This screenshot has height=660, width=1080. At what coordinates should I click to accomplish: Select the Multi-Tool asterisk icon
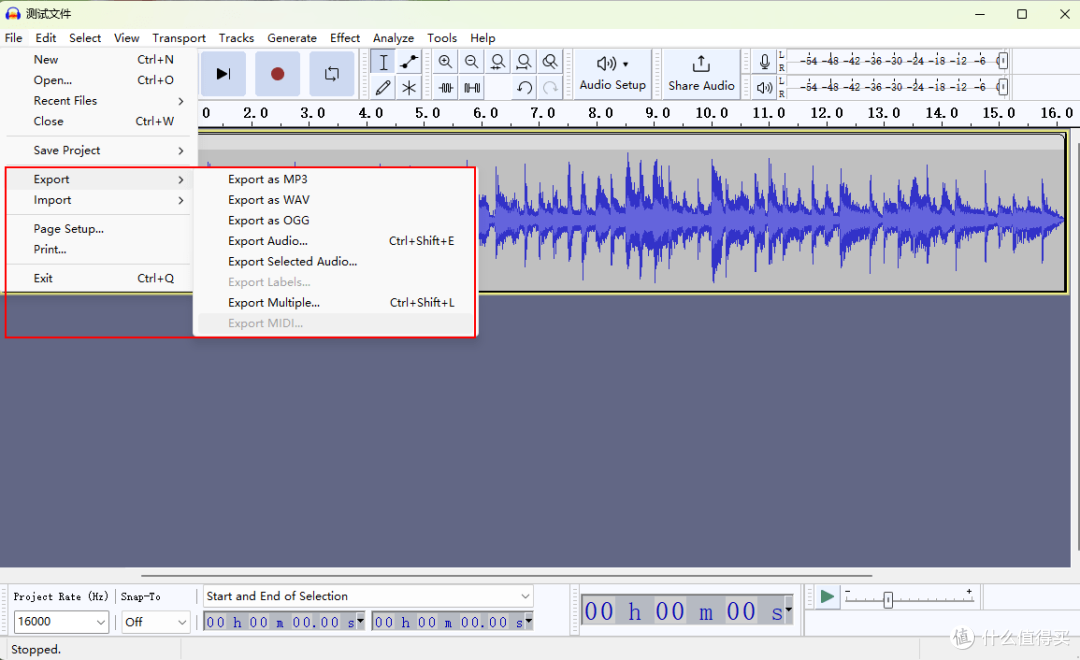pyautogui.click(x=409, y=87)
